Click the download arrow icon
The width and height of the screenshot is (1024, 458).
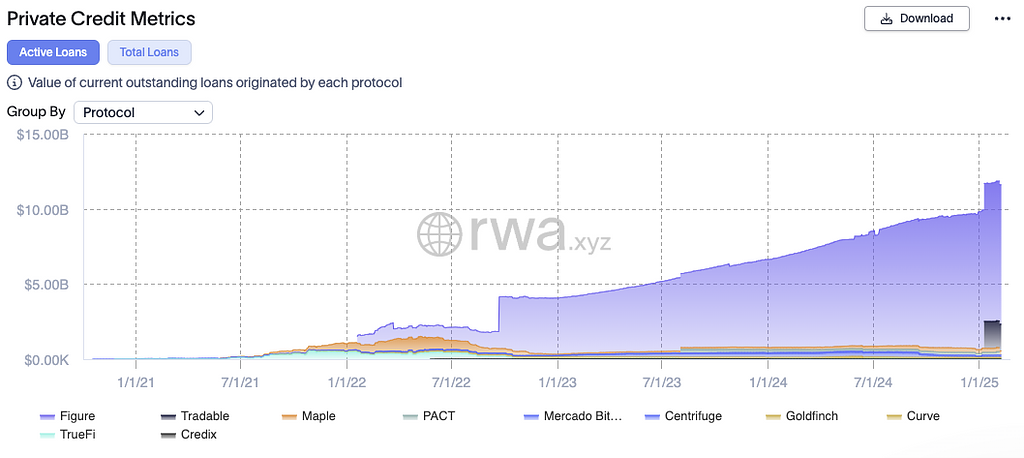point(887,18)
